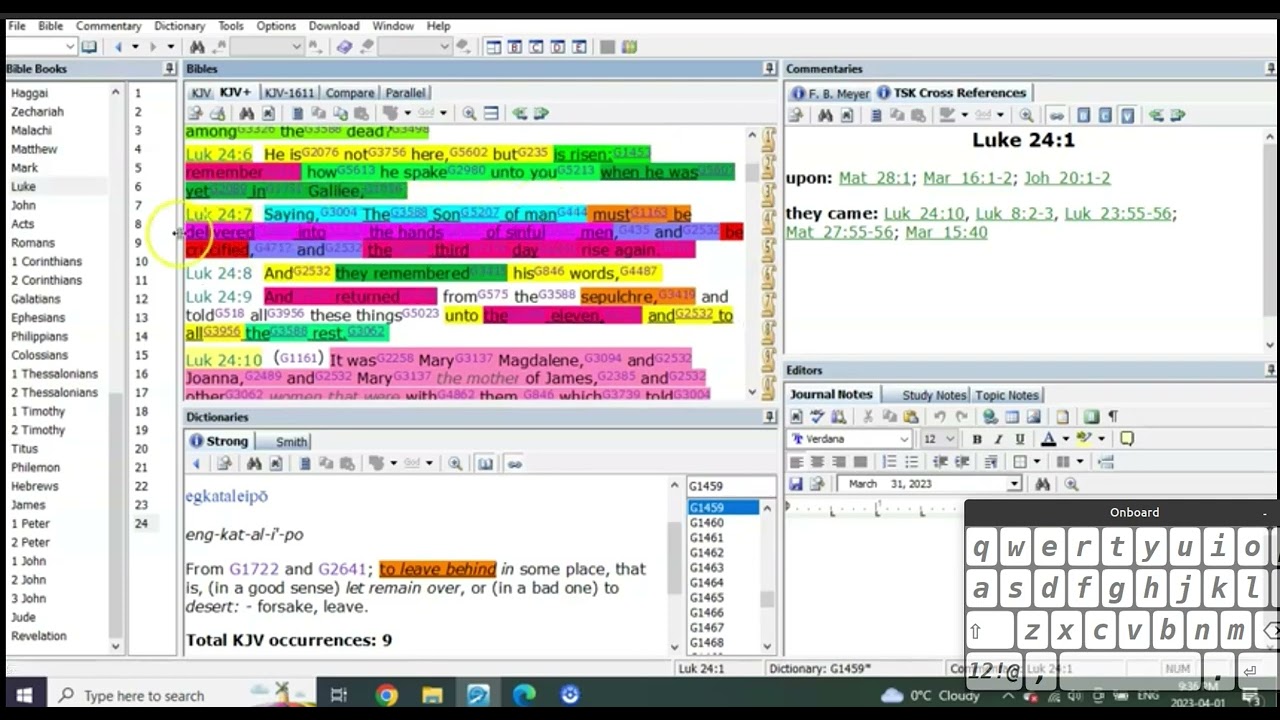Screen dimensions: 1280x720
Task: Toggle Bold formatting in the editor
Action: pyautogui.click(x=977, y=439)
